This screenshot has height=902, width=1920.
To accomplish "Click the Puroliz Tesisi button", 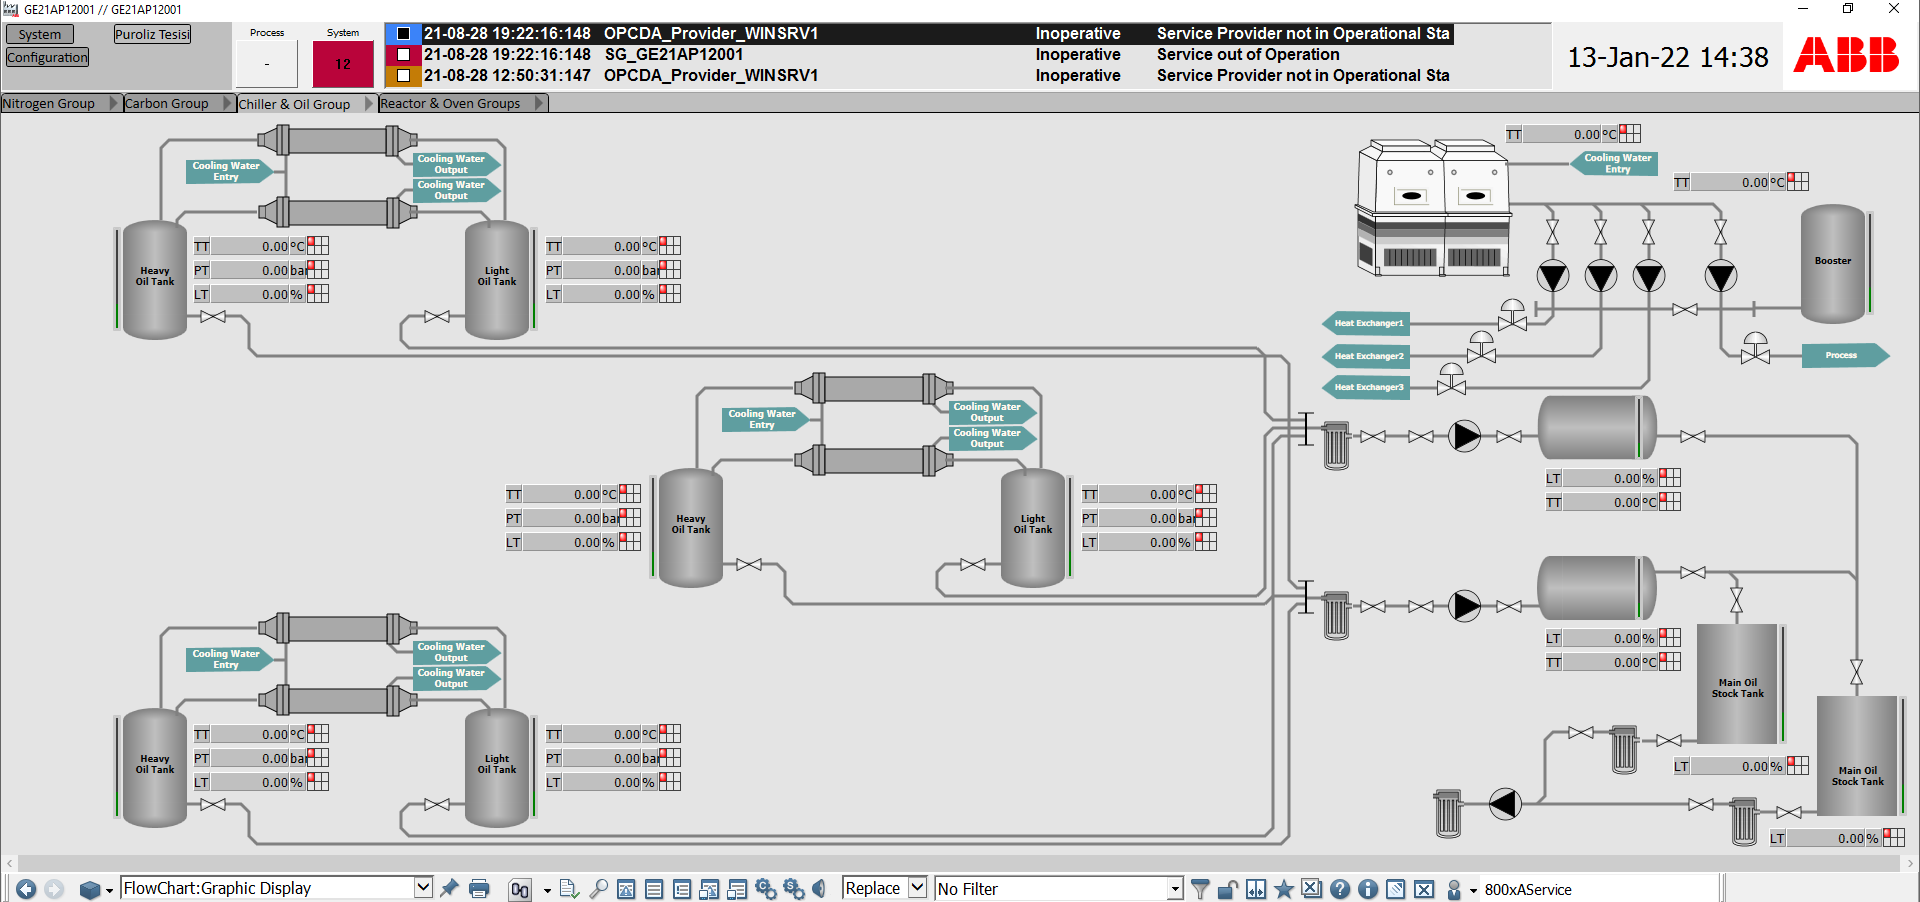I will 152,34.
